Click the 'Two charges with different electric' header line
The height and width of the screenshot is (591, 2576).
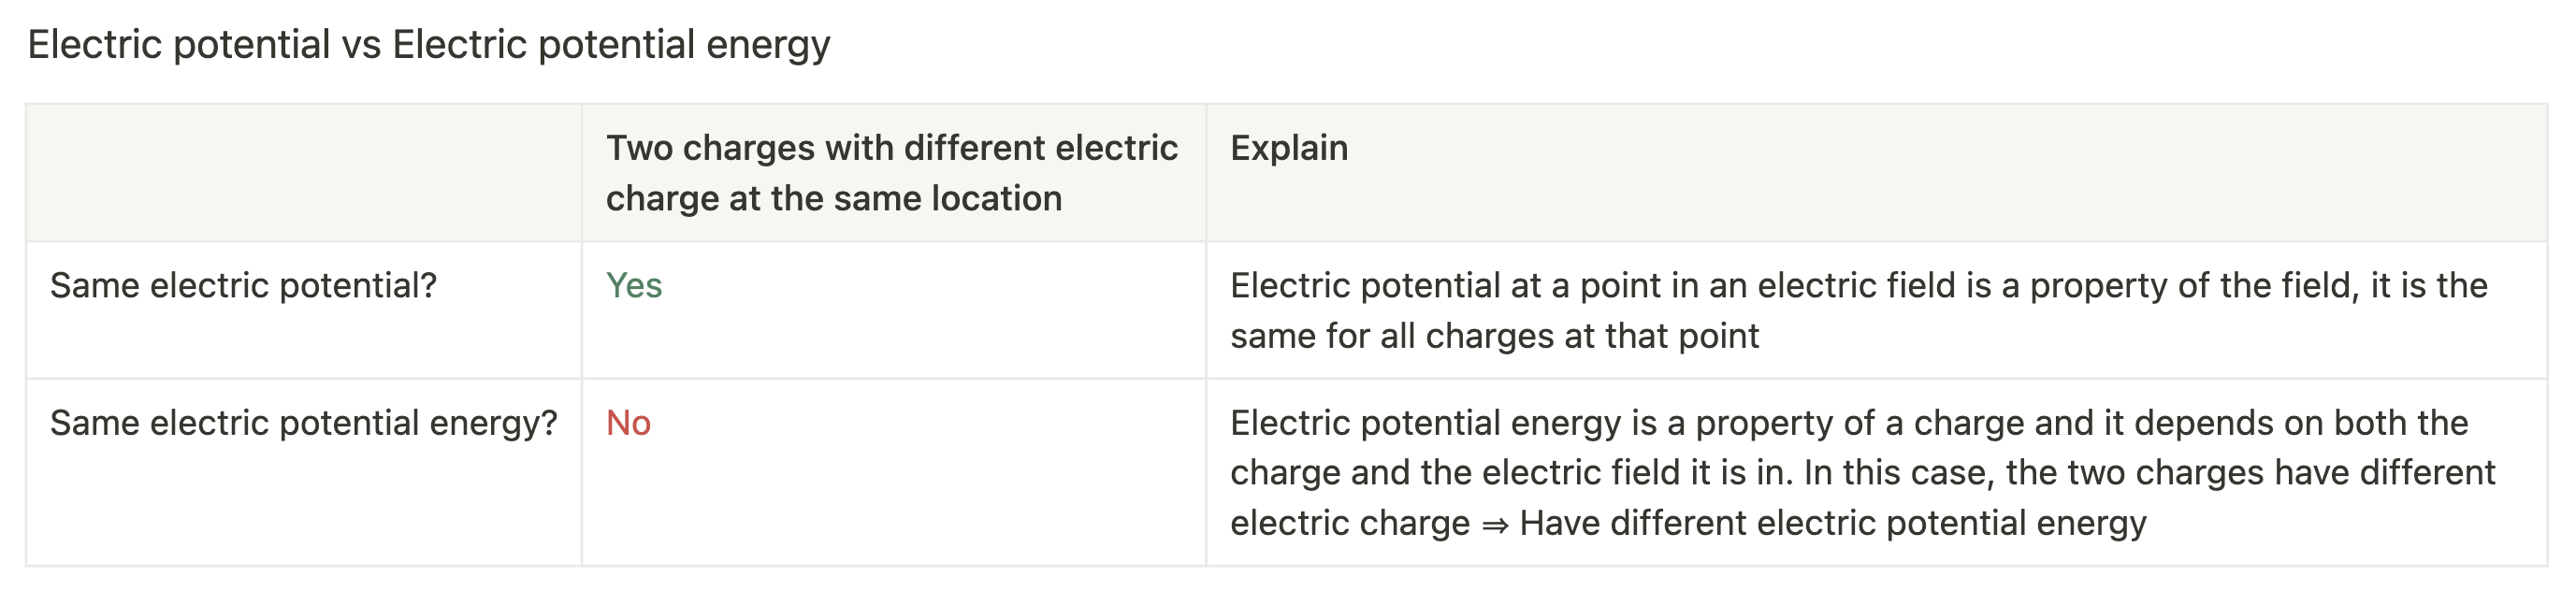pyautogui.click(x=891, y=148)
